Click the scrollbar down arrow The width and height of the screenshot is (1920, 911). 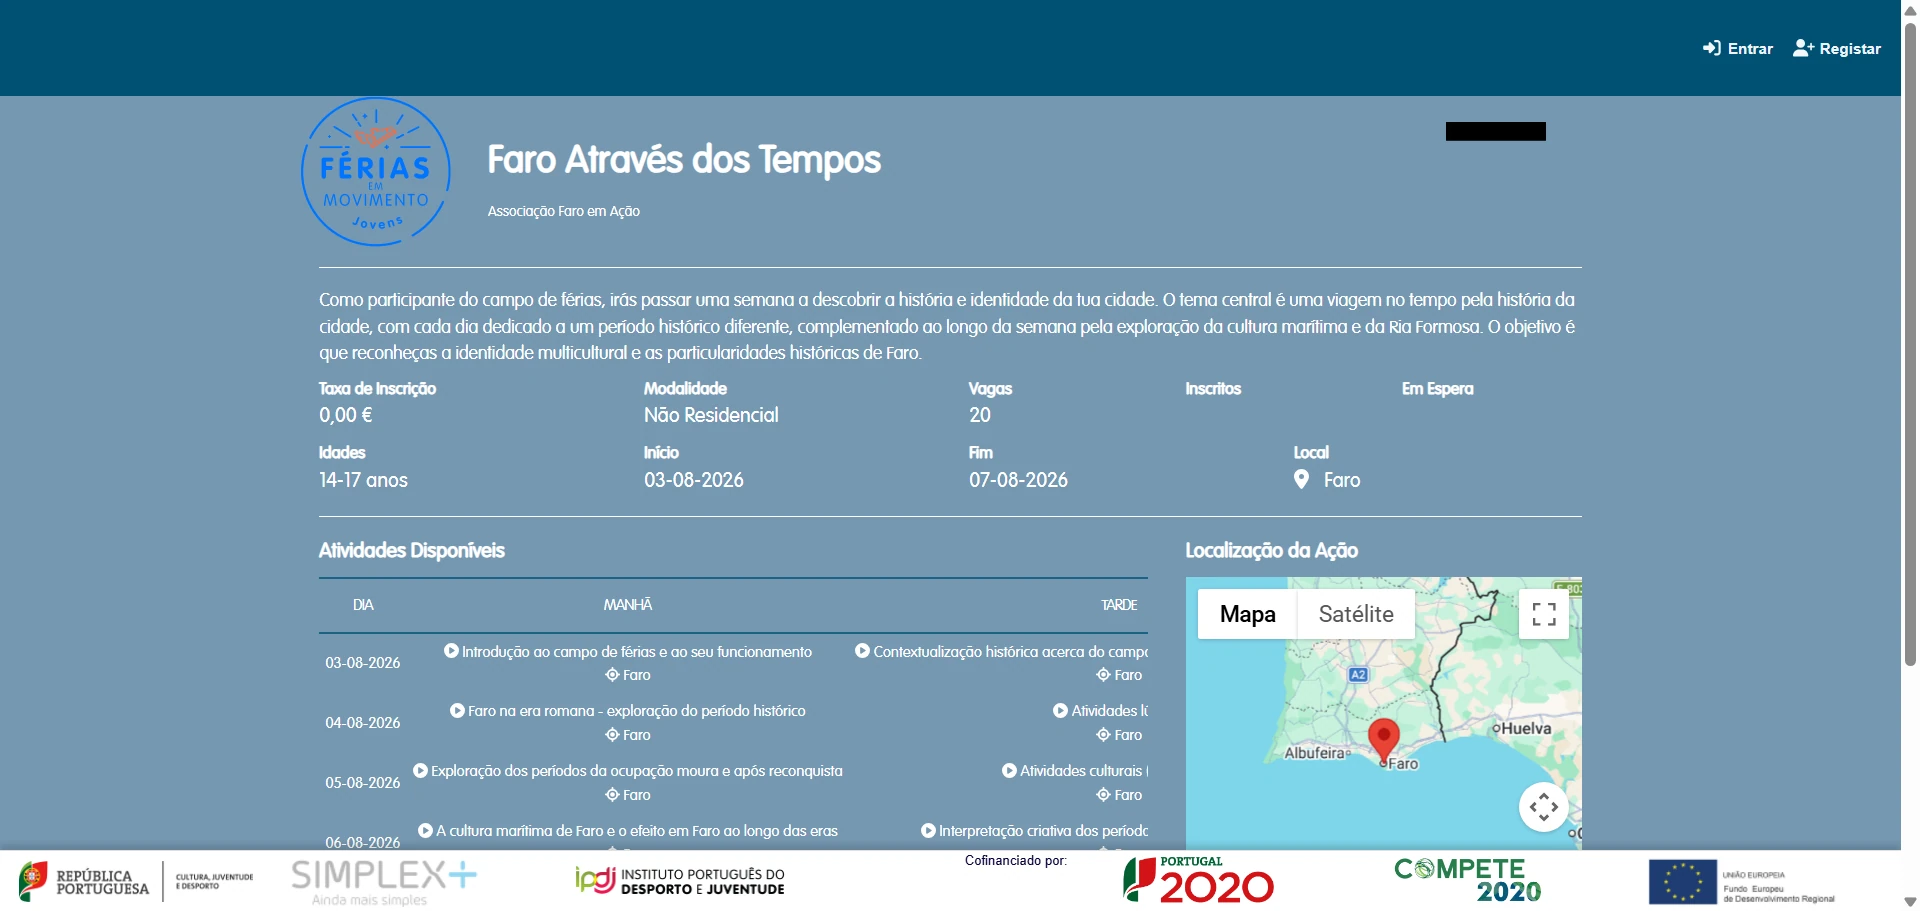point(1910,902)
